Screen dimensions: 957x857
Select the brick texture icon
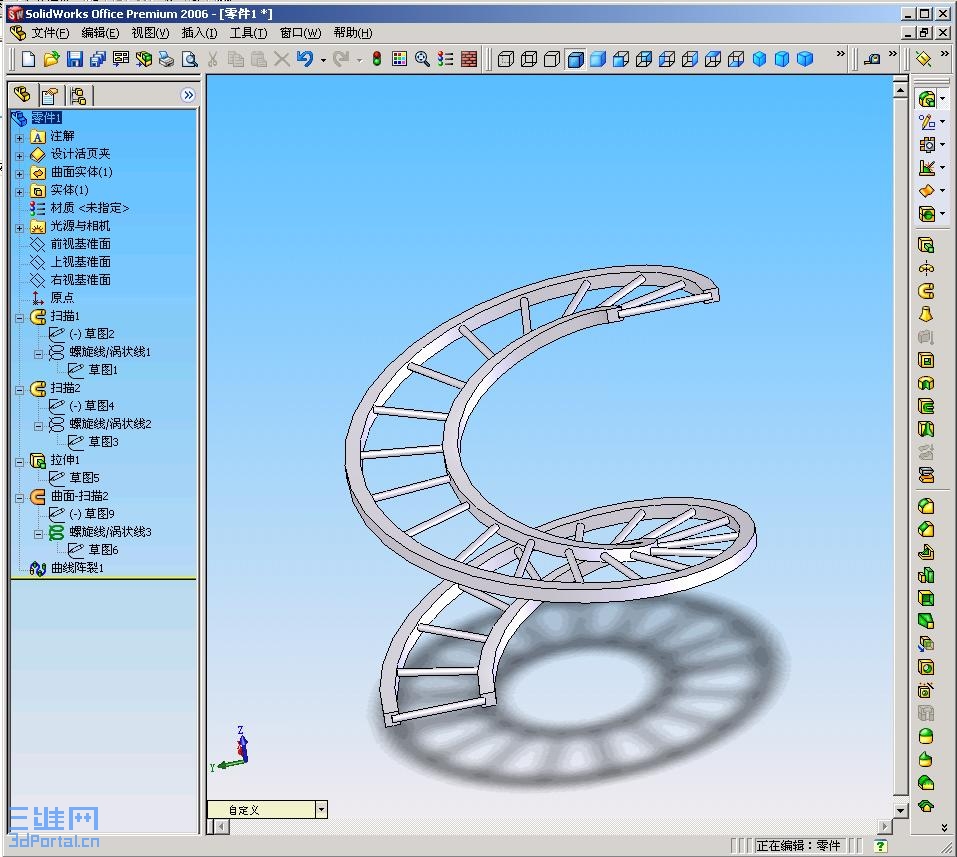click(x=469, y=59)
